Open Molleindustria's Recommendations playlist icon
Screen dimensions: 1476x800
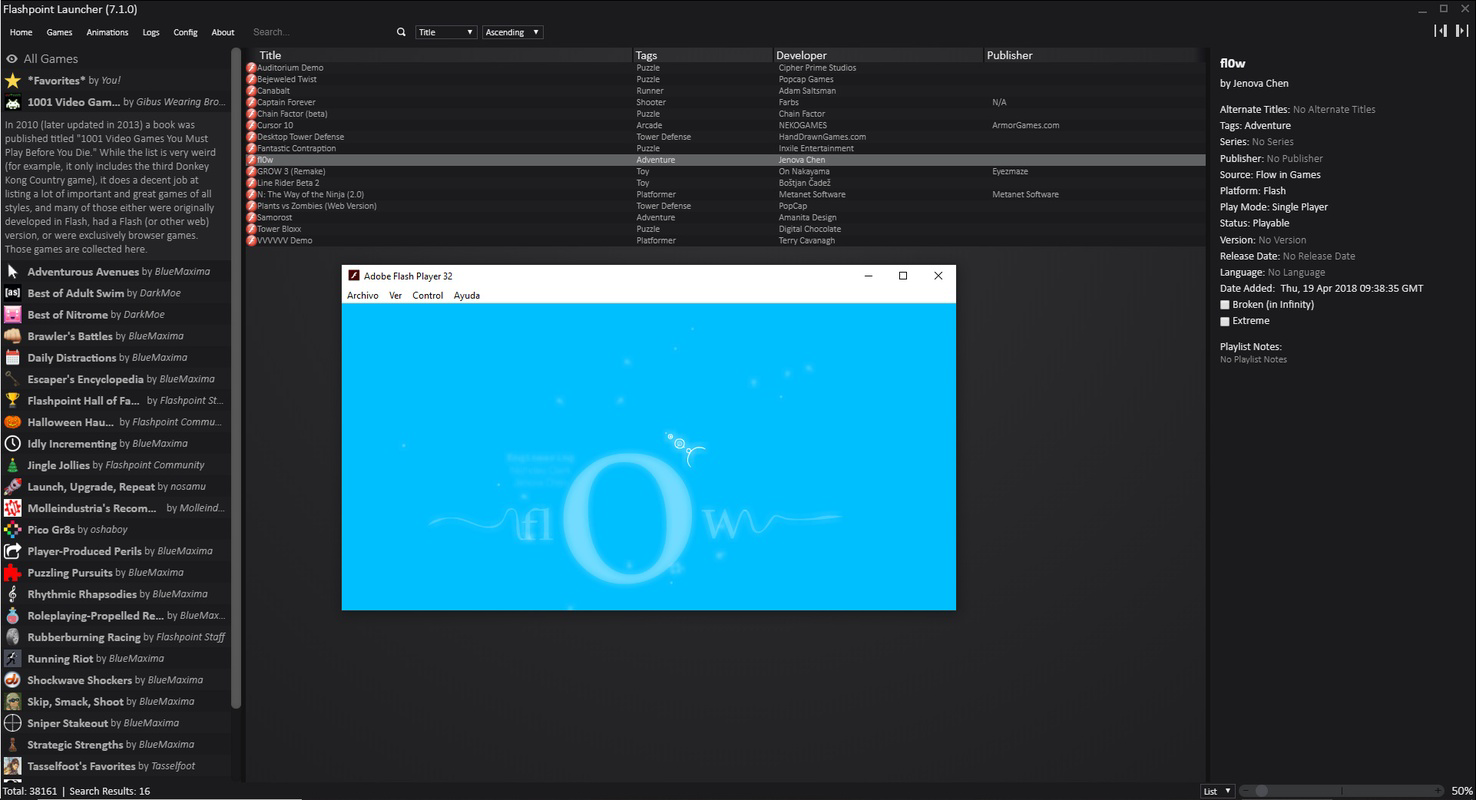[x=12, y=508]
